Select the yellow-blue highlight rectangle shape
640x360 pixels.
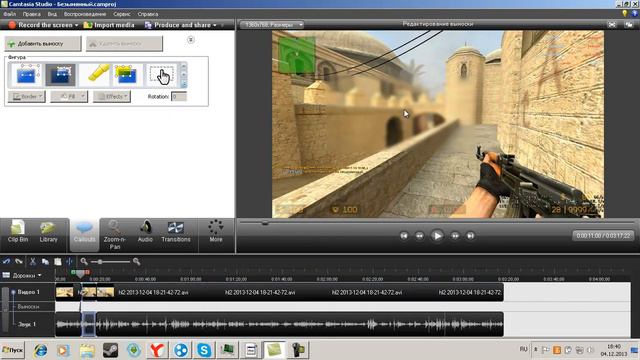tap(127, 75)
